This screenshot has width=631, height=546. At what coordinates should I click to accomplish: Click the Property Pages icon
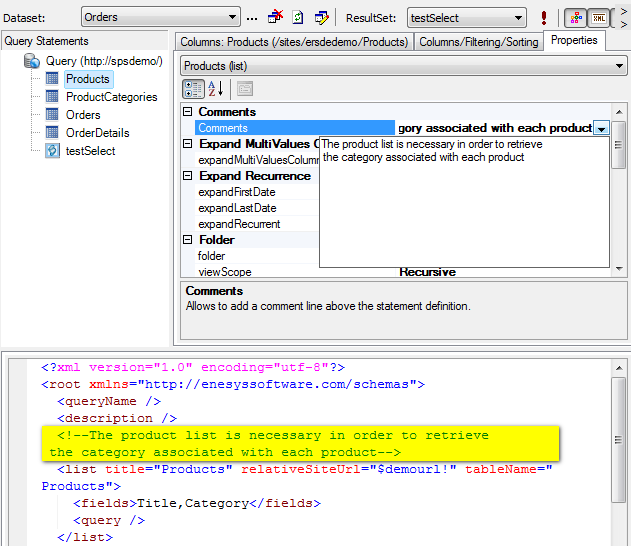(244, 89)
